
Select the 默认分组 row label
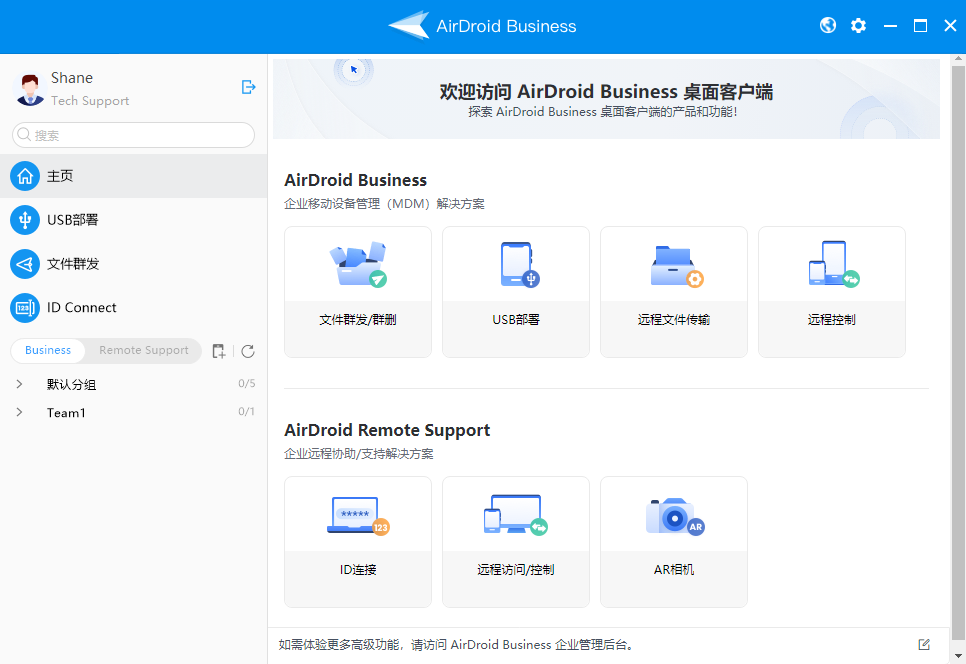tap(71, 384)
